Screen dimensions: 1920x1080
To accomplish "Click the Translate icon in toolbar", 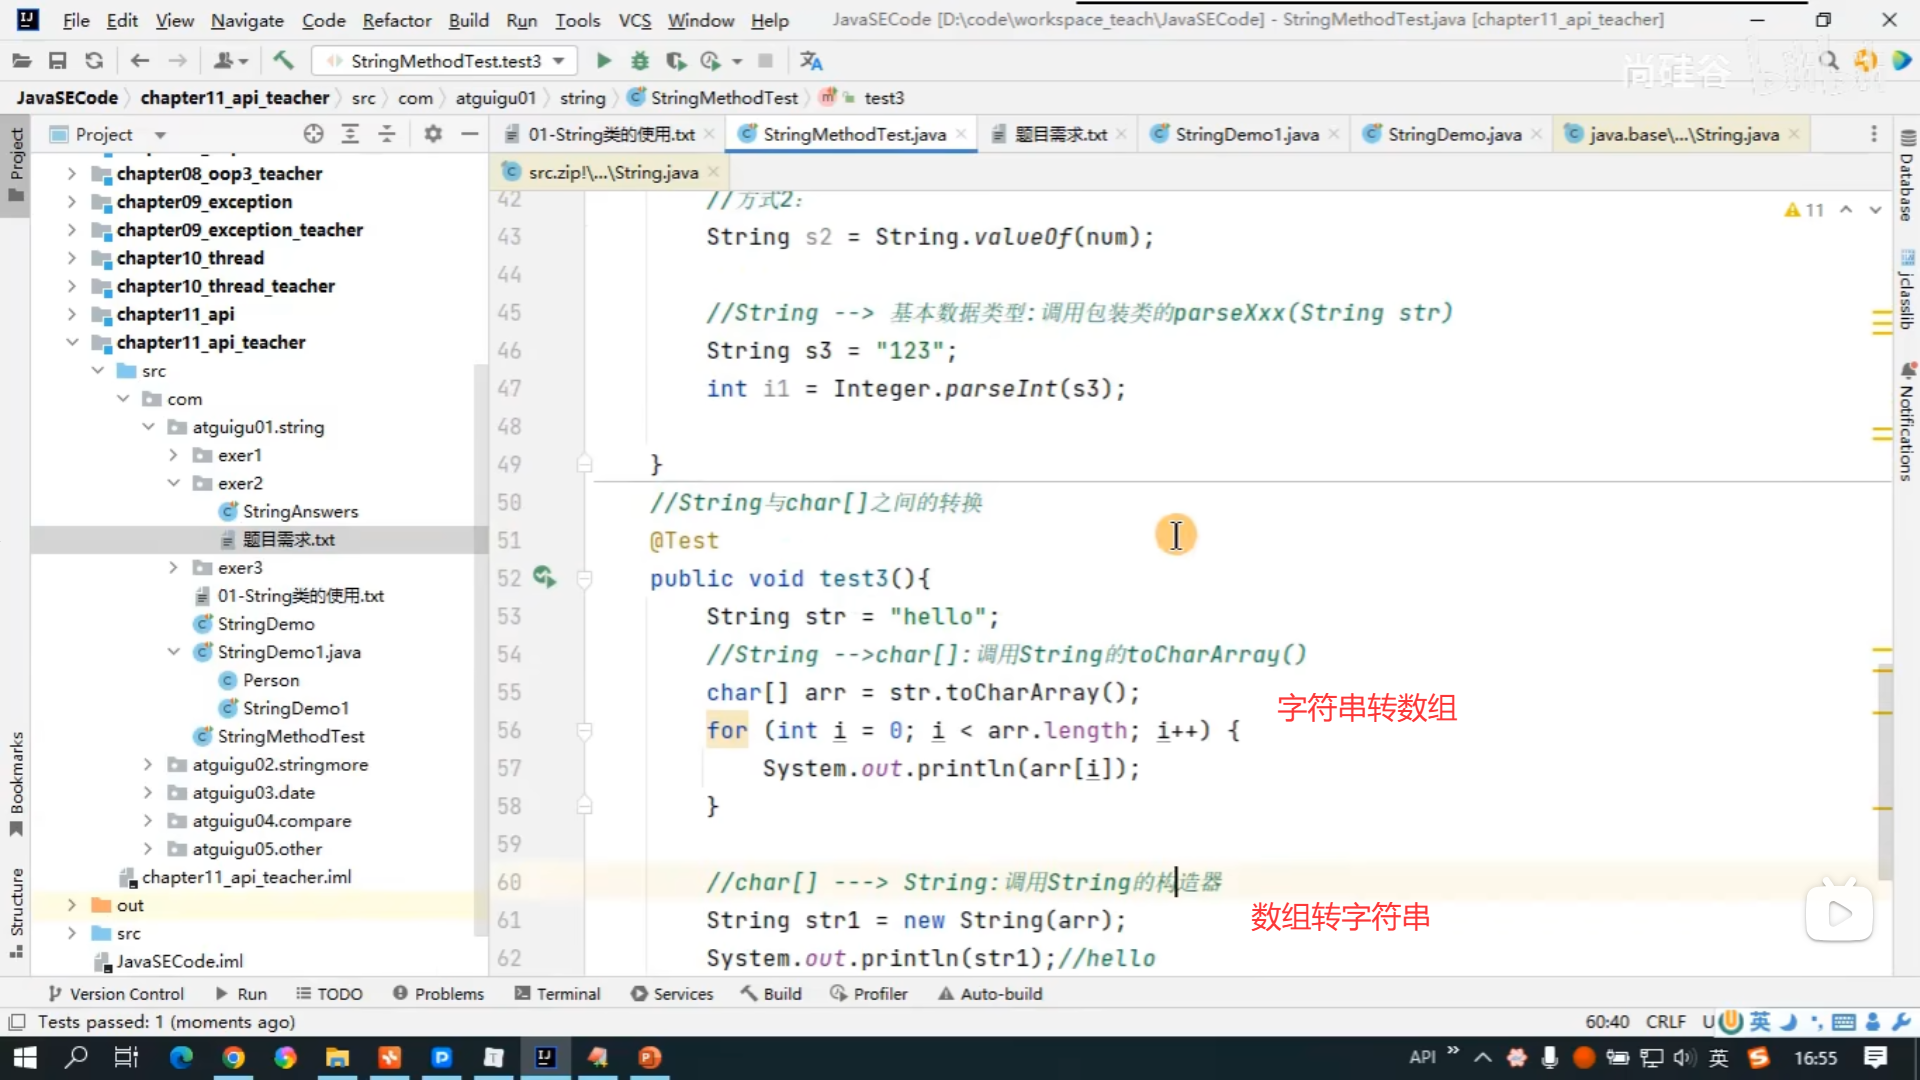I will point(811,61).
